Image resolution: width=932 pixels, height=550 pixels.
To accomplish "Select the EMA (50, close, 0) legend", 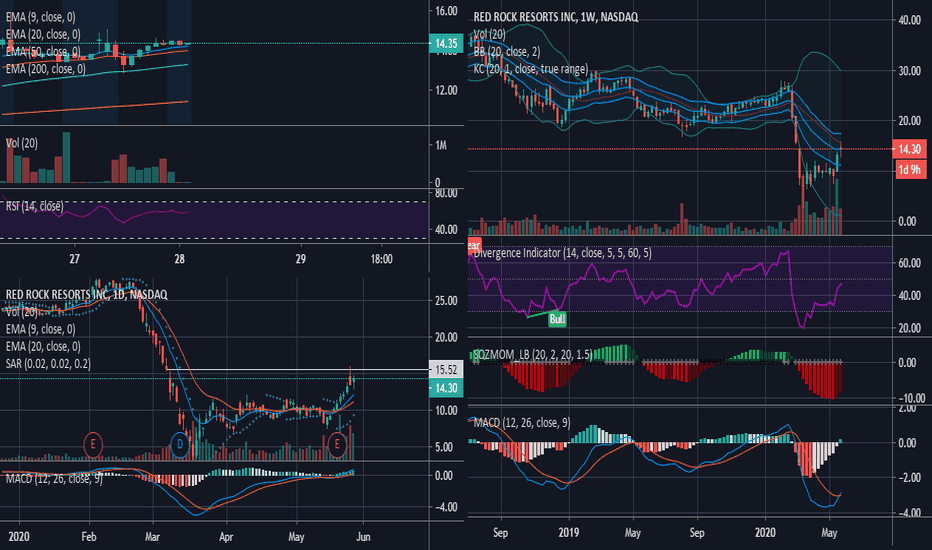I will [x=43, y=52].
